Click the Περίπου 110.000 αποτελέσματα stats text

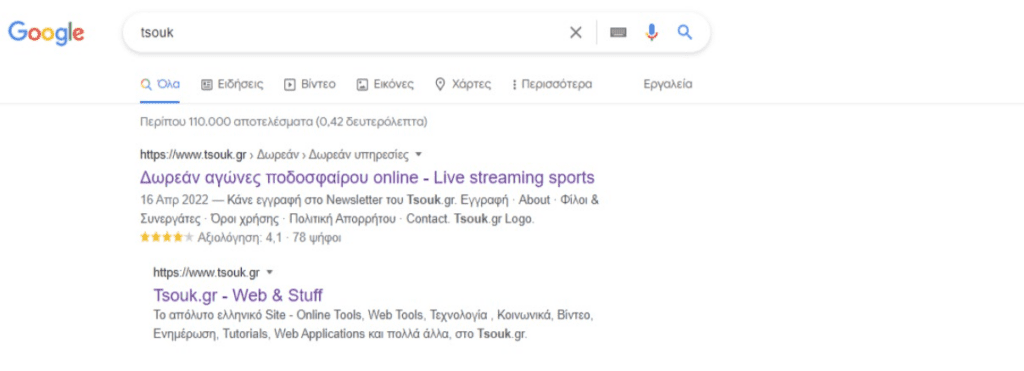tap(283, 121)
